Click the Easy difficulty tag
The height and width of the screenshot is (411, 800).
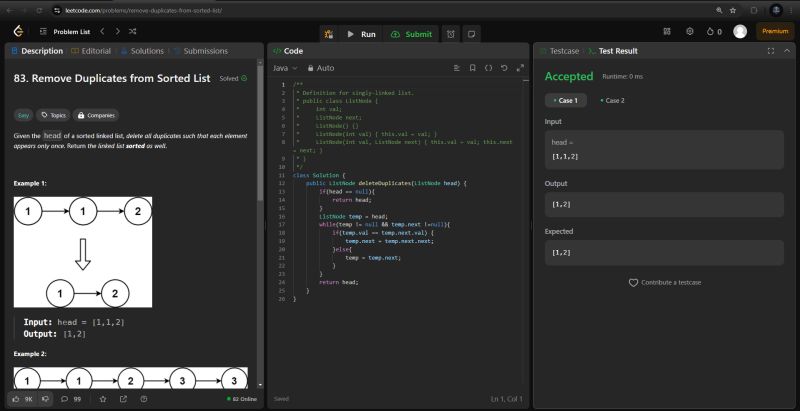coord(23,115)
